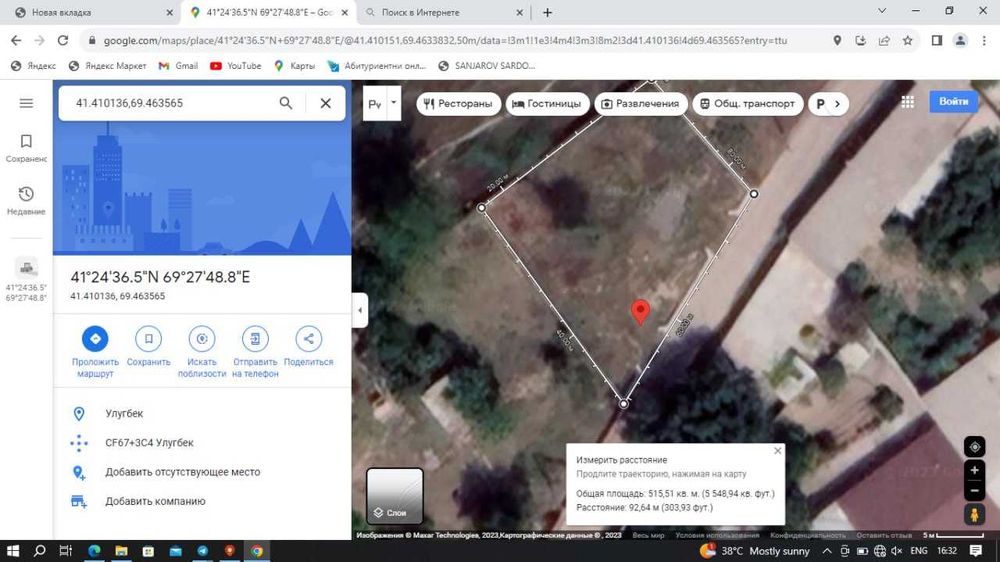Screen dimensions: 1000x562
Task: Open the language selector dropdown arrow
Action: (x=393, y=103)
